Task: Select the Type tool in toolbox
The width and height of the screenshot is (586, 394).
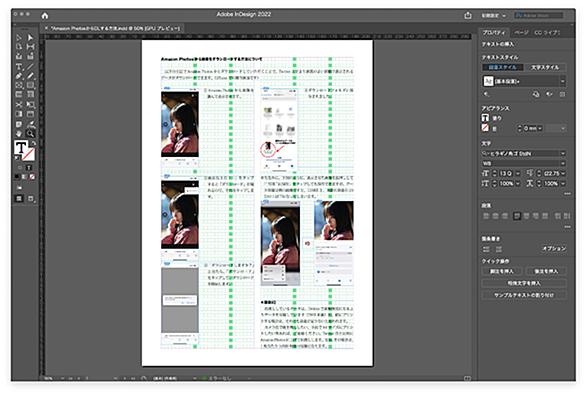Action: click(x=19, y=67)
